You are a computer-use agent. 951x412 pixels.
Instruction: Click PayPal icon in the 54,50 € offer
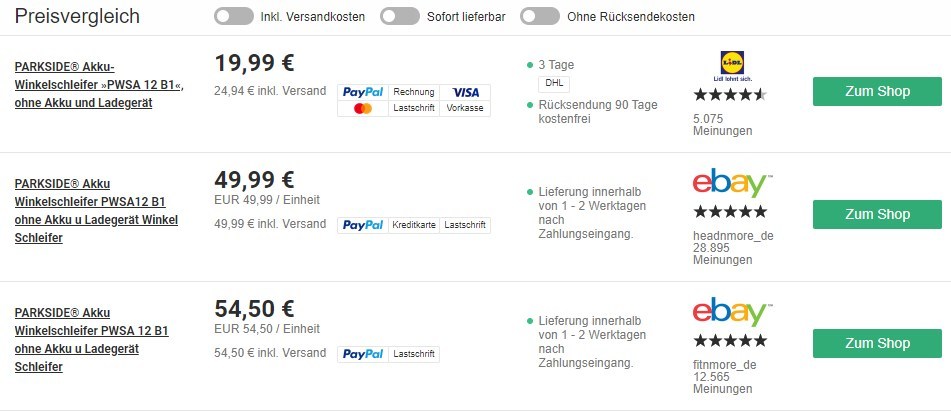click(x=363, y=354)
